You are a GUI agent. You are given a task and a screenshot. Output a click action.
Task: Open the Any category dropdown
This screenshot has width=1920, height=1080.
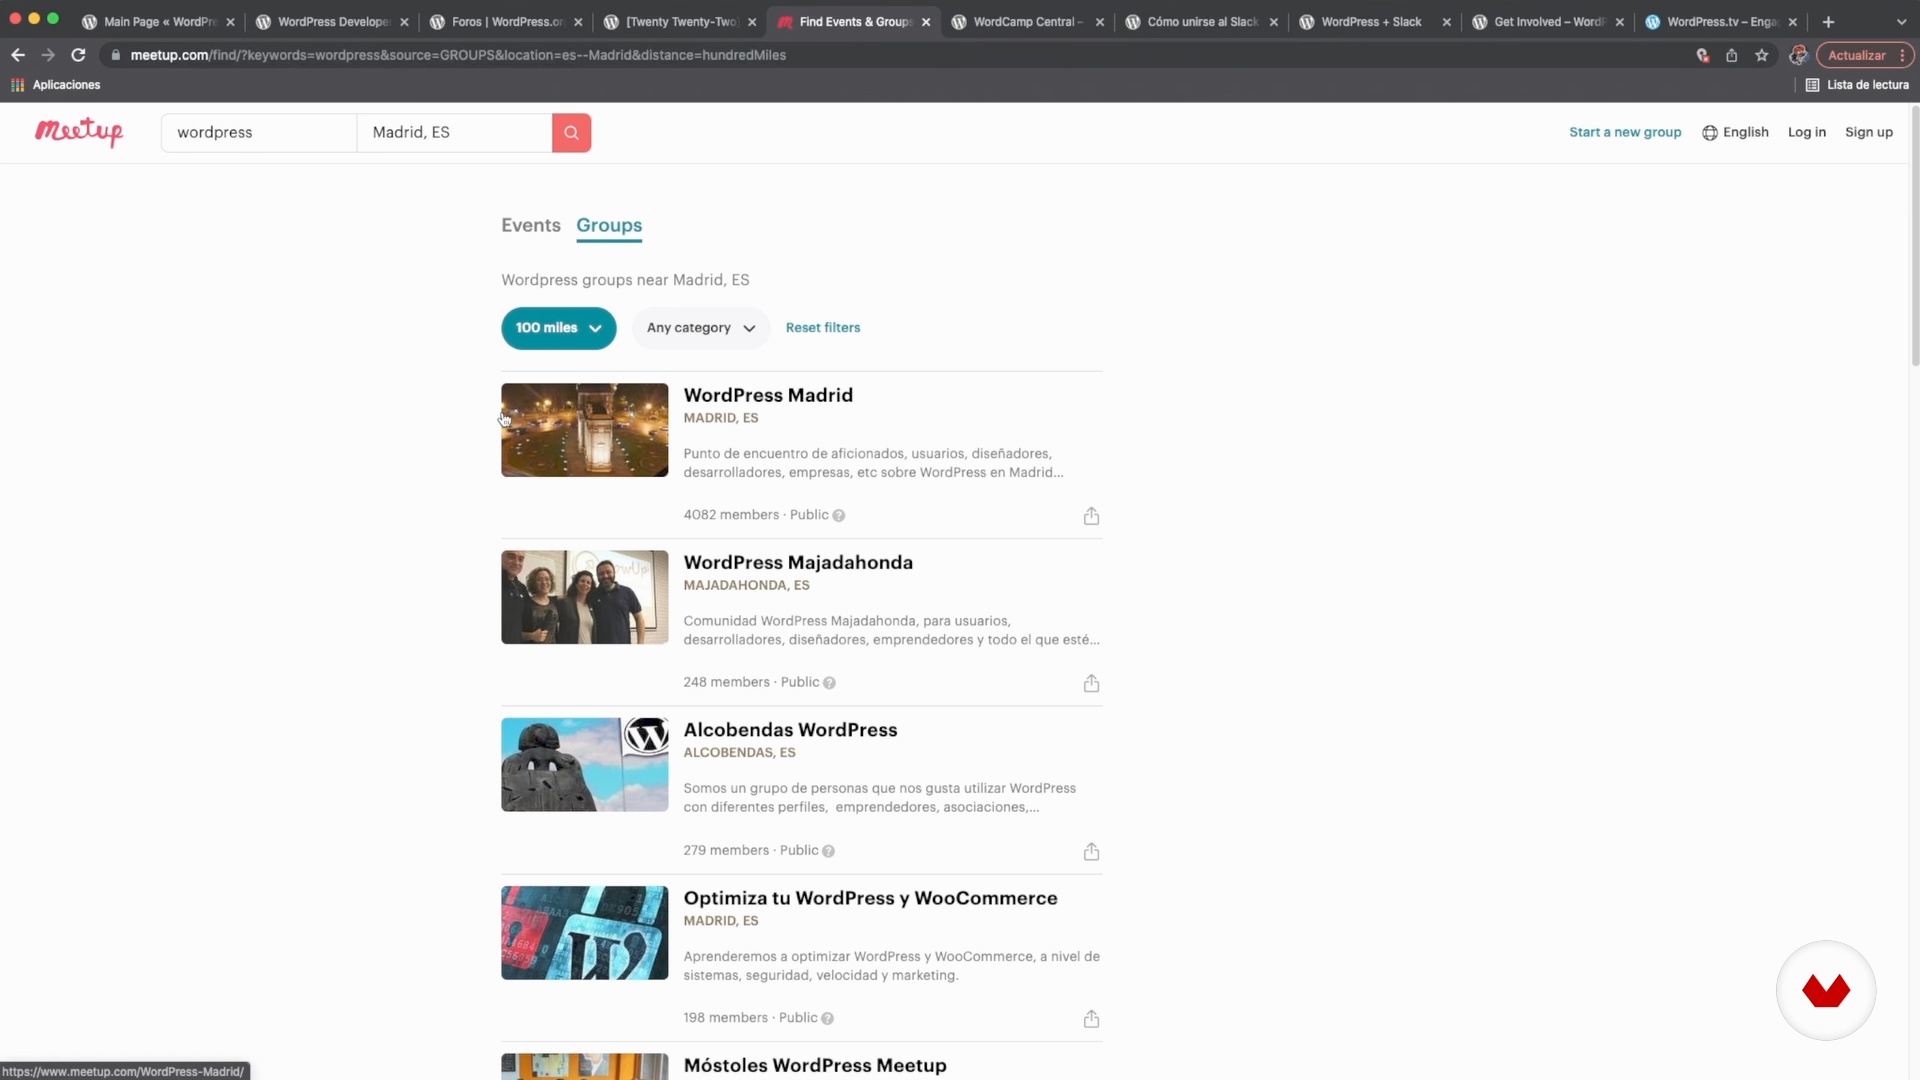click(x=700, y=328)
